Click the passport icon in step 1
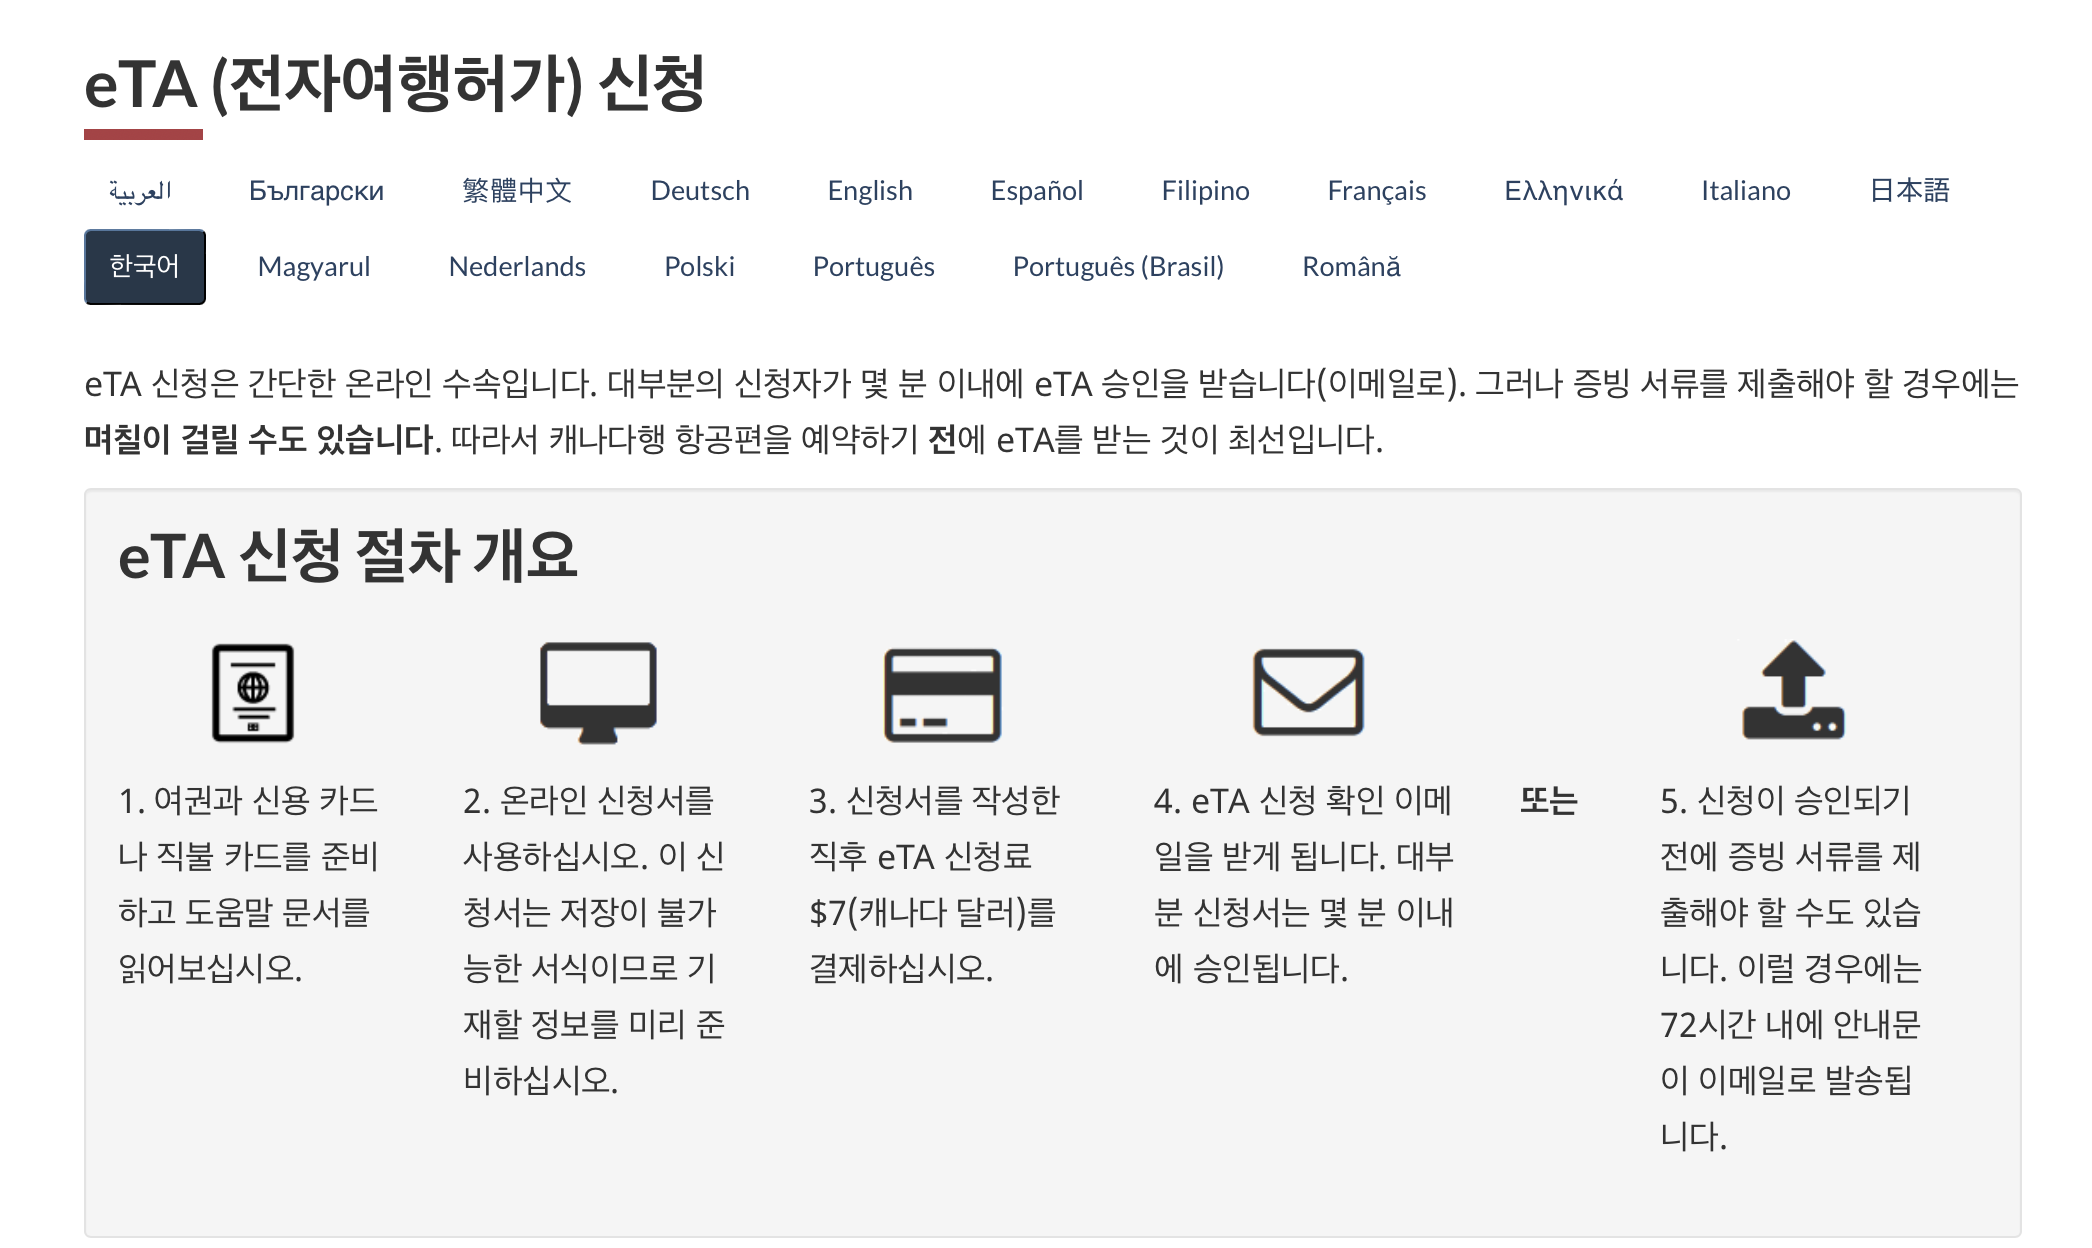The image size is (2092, 1248). click(x=252, y=692)
